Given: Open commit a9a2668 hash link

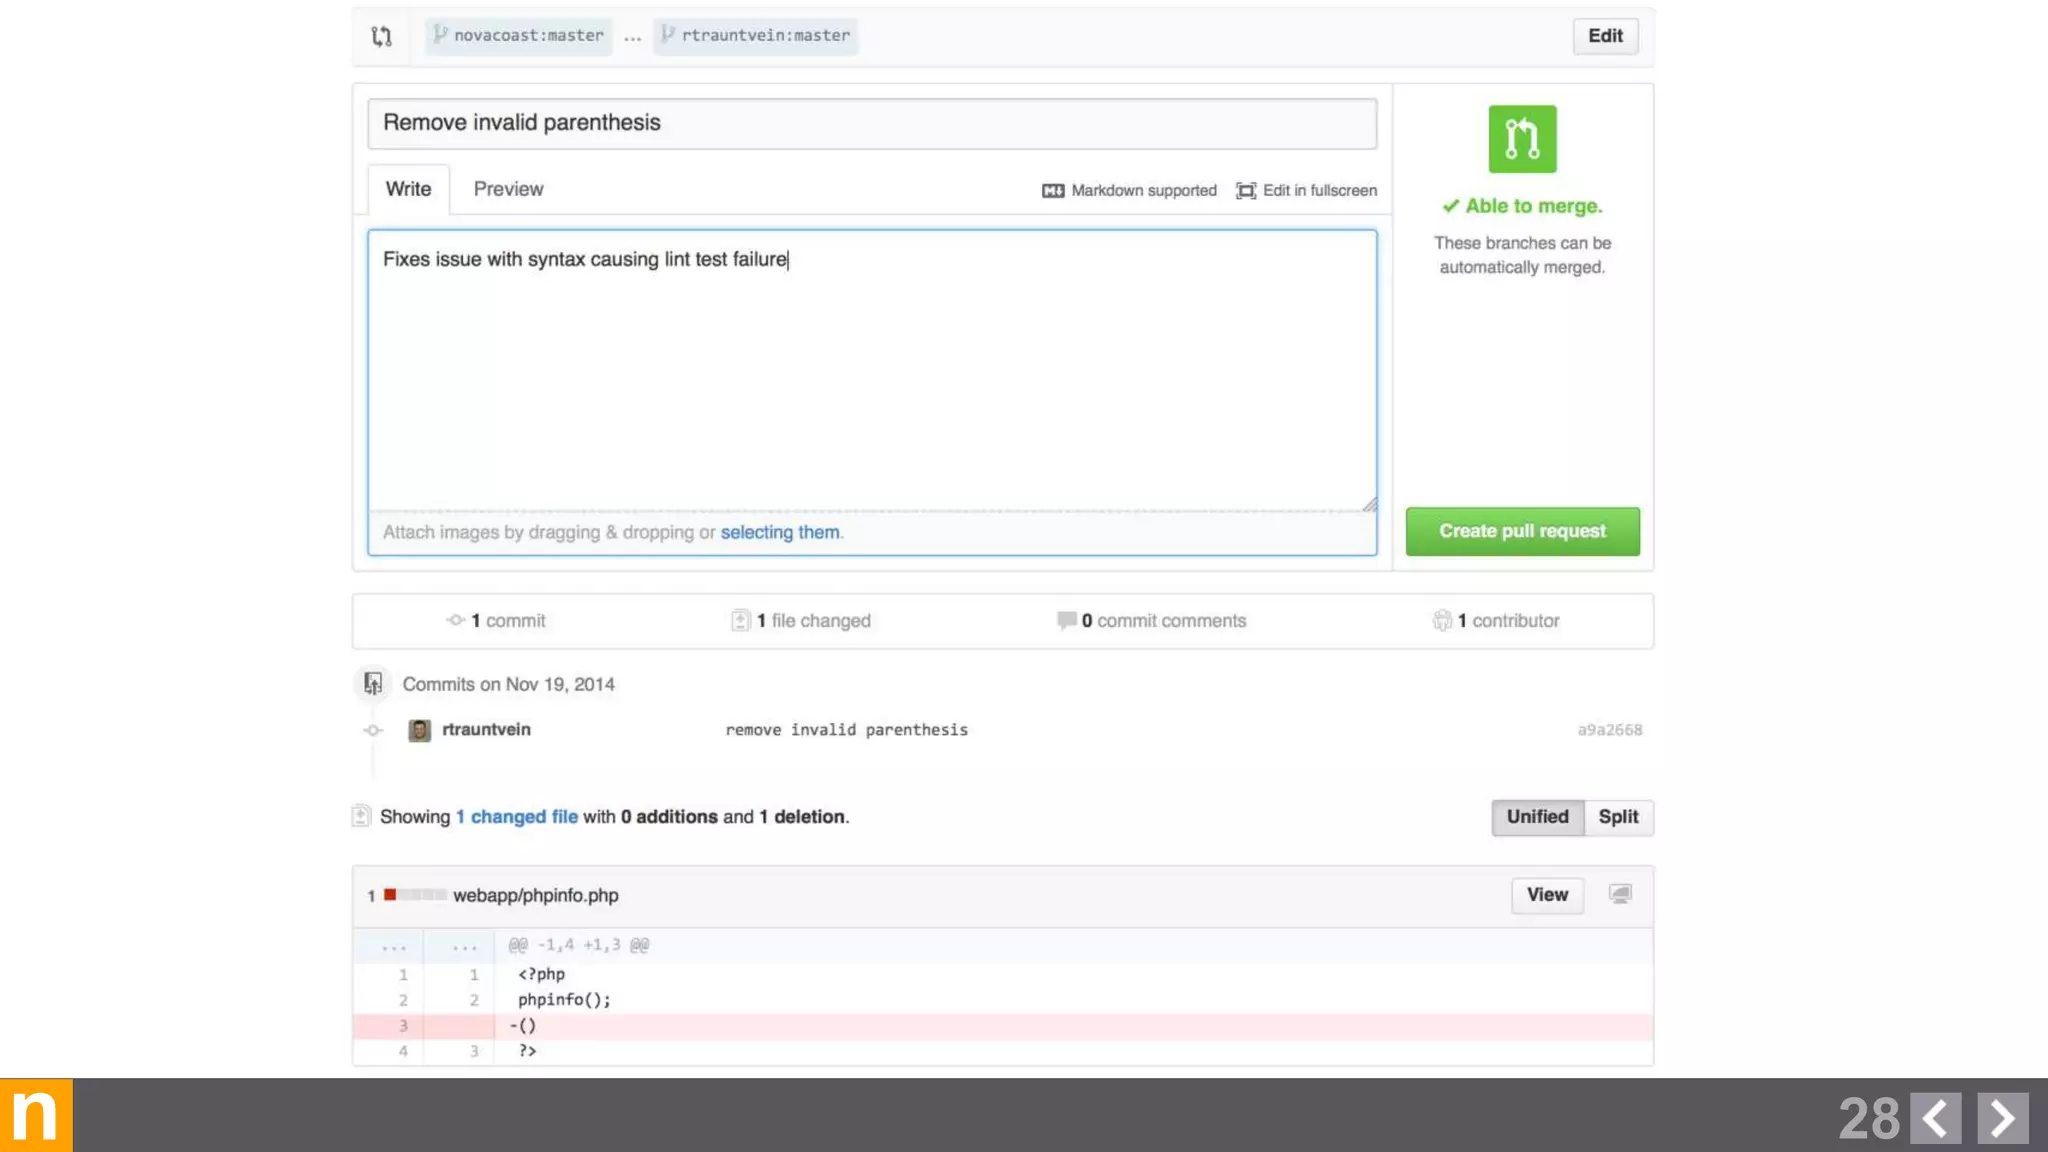Looking at the screenshot, I should (x=1609, y=730).
